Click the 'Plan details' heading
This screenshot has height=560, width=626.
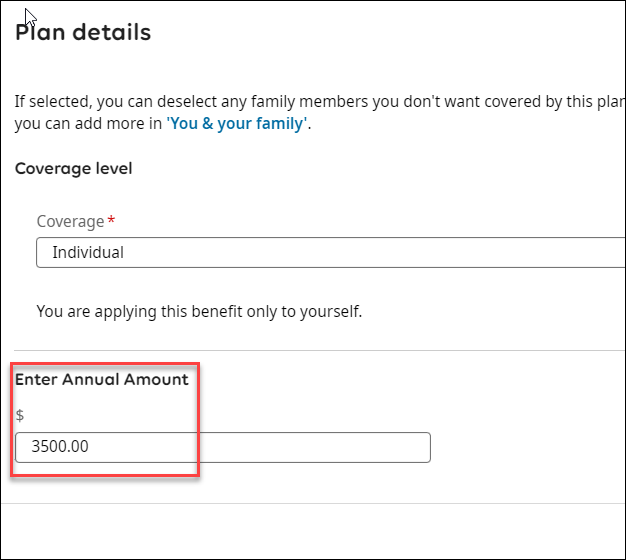pyautogui.click(x=83, y=32)
